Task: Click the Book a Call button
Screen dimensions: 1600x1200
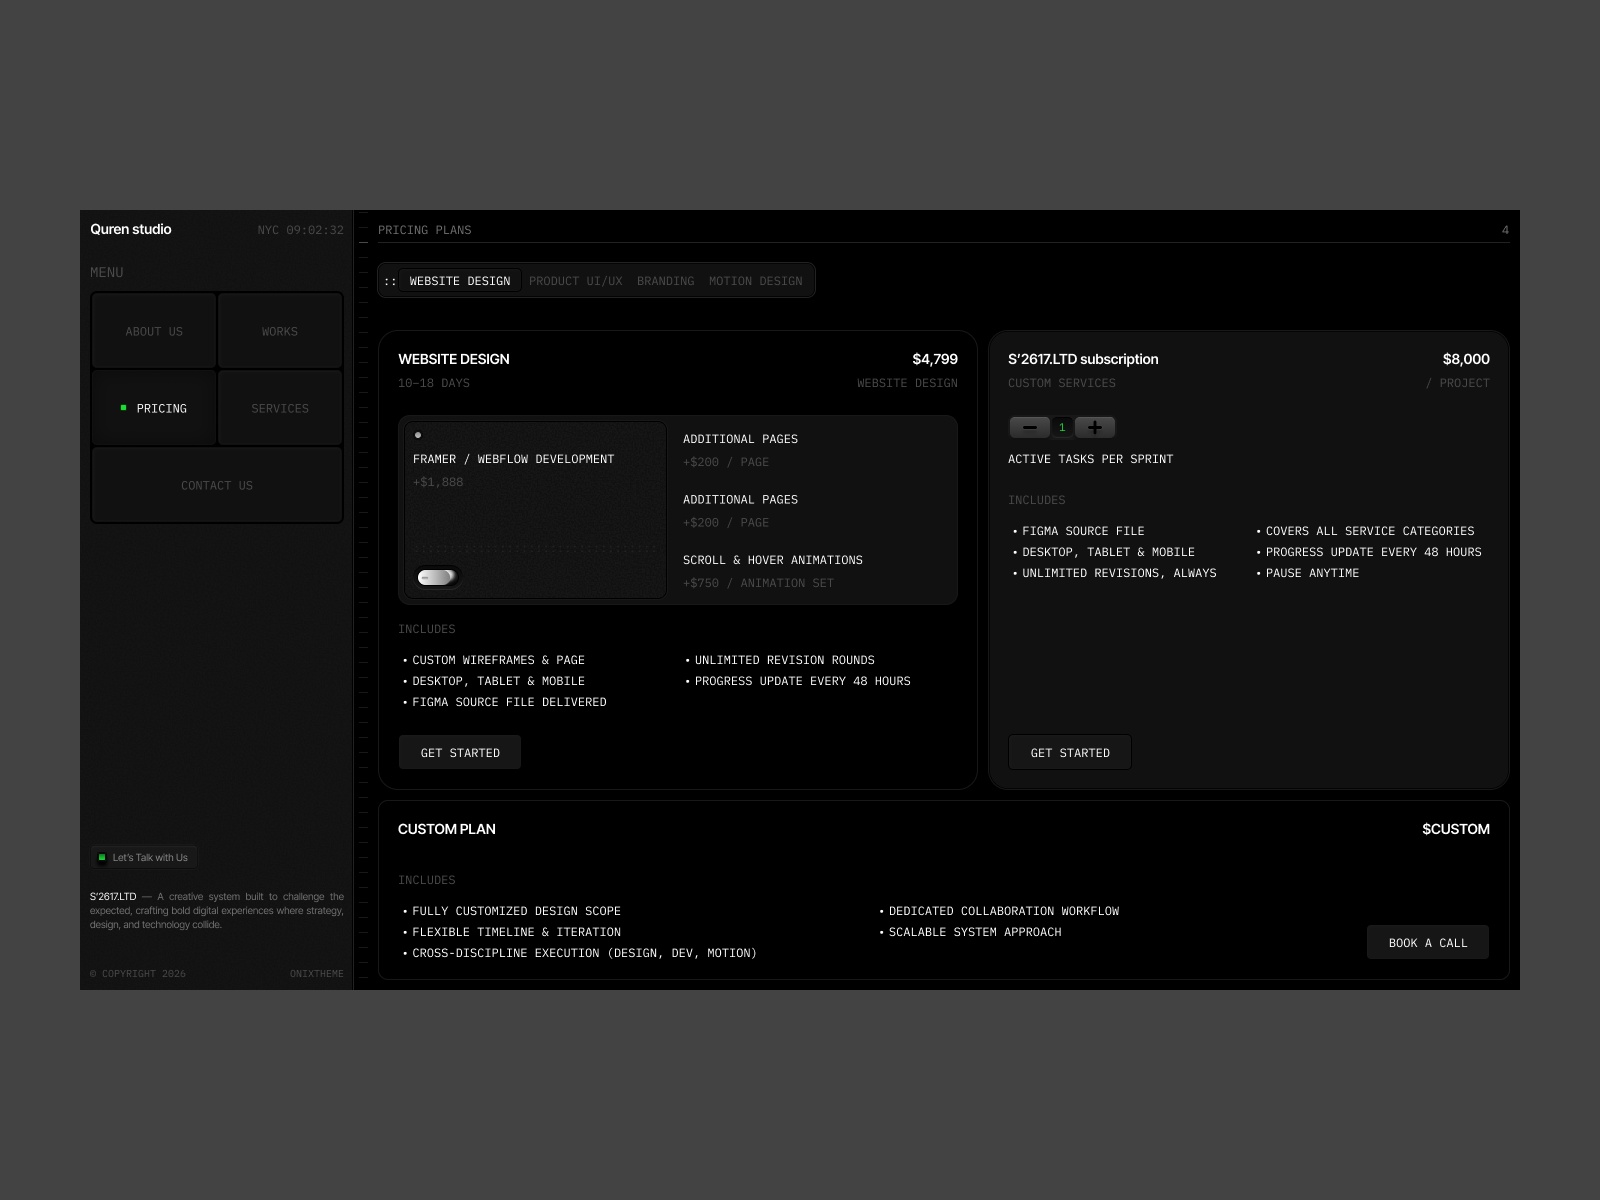Action: pyautogui.click(x=1428, y=943)
